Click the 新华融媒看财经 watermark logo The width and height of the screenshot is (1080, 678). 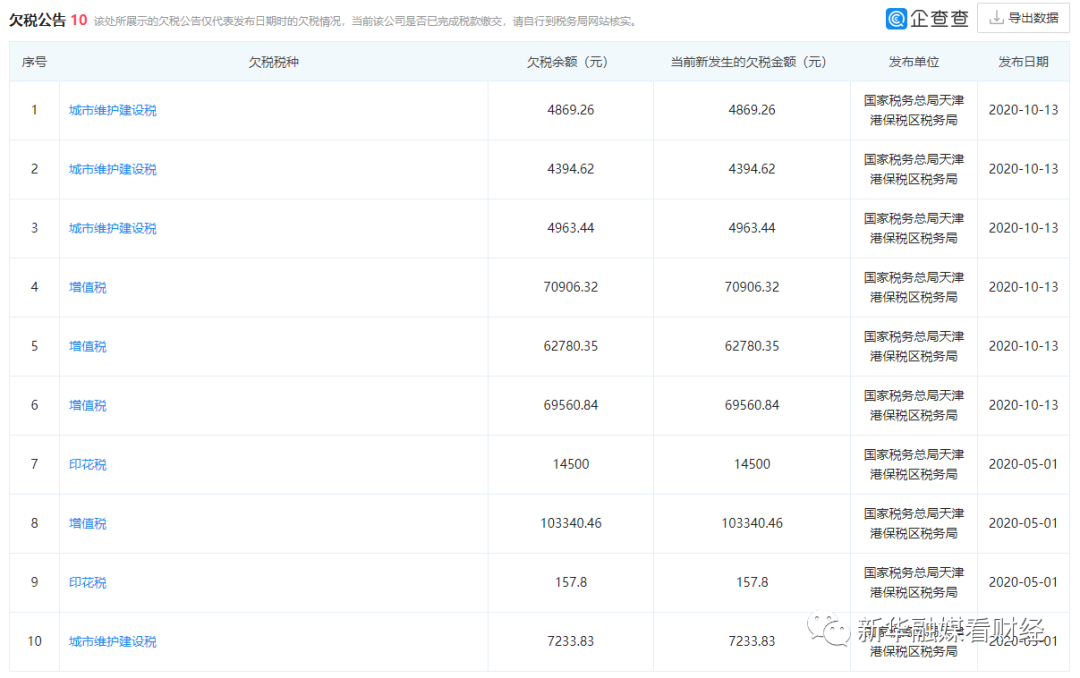coord(827,631)
